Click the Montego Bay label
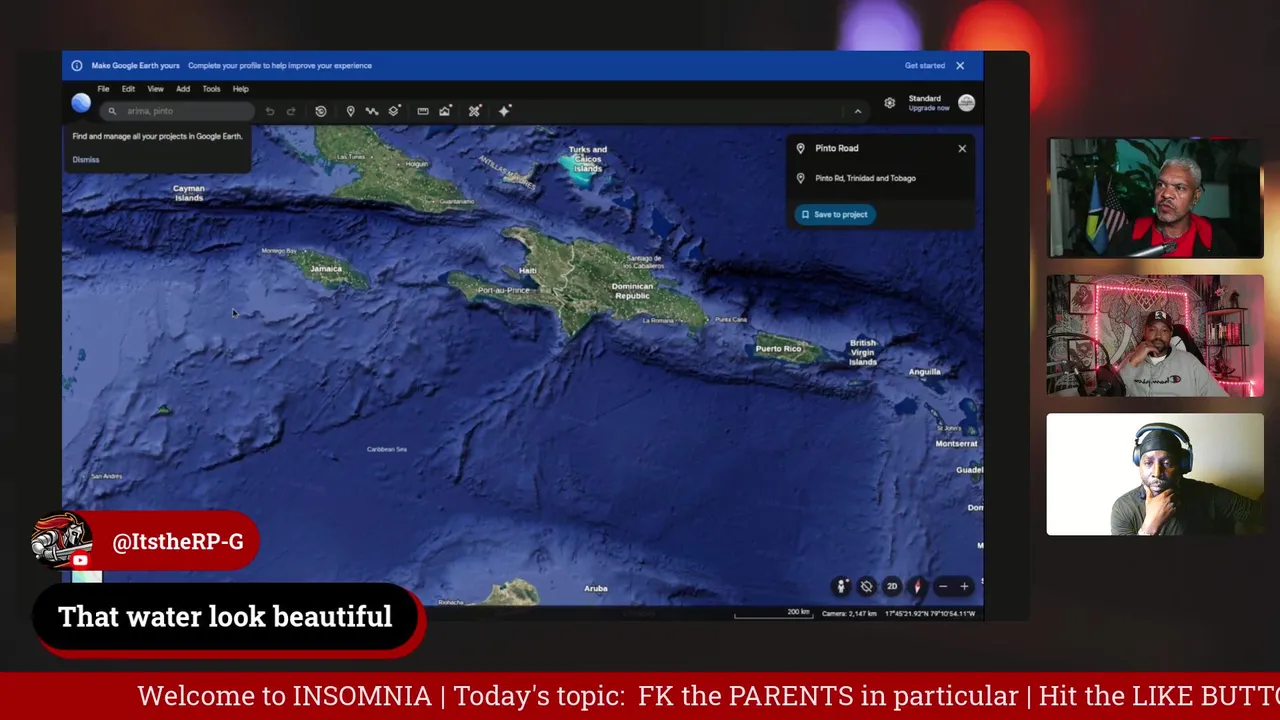This screenshot has height=720, width=1280. 279,251
